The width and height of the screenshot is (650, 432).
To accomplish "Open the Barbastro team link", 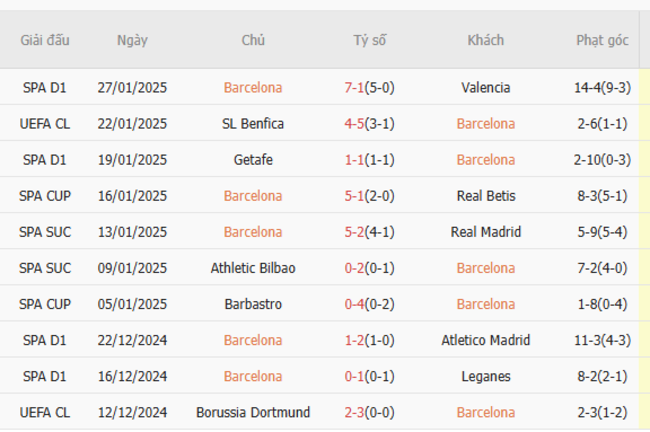I will point(253,304).
